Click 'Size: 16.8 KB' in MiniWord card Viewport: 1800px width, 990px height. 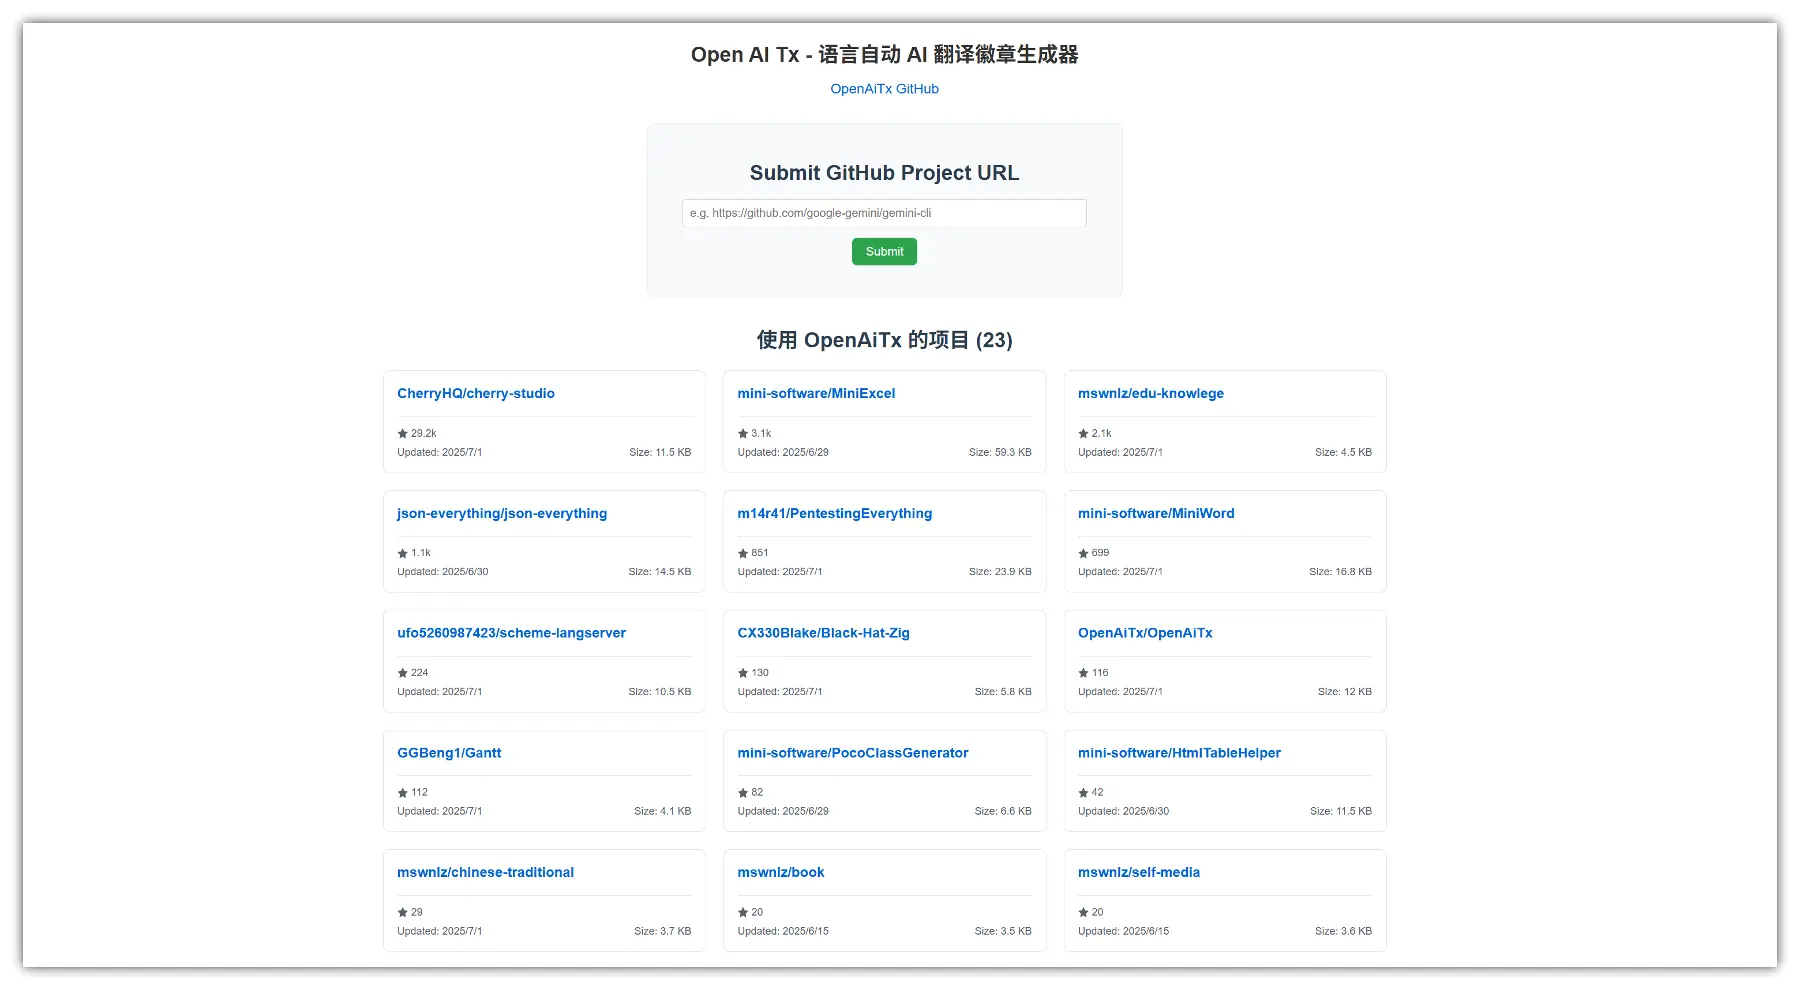(x=1340, y=572)
